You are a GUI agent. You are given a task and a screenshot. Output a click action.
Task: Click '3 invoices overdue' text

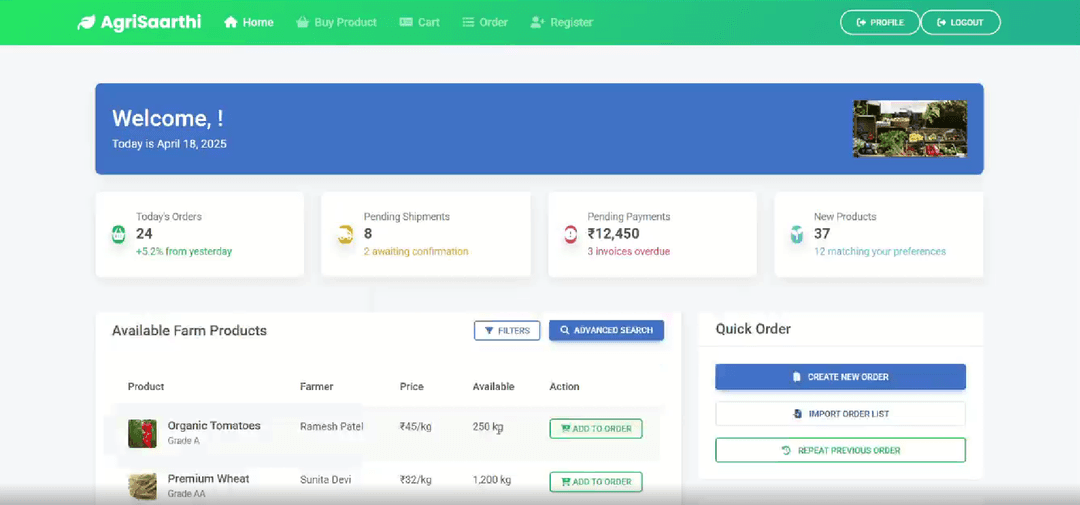(x=629, y=251)
